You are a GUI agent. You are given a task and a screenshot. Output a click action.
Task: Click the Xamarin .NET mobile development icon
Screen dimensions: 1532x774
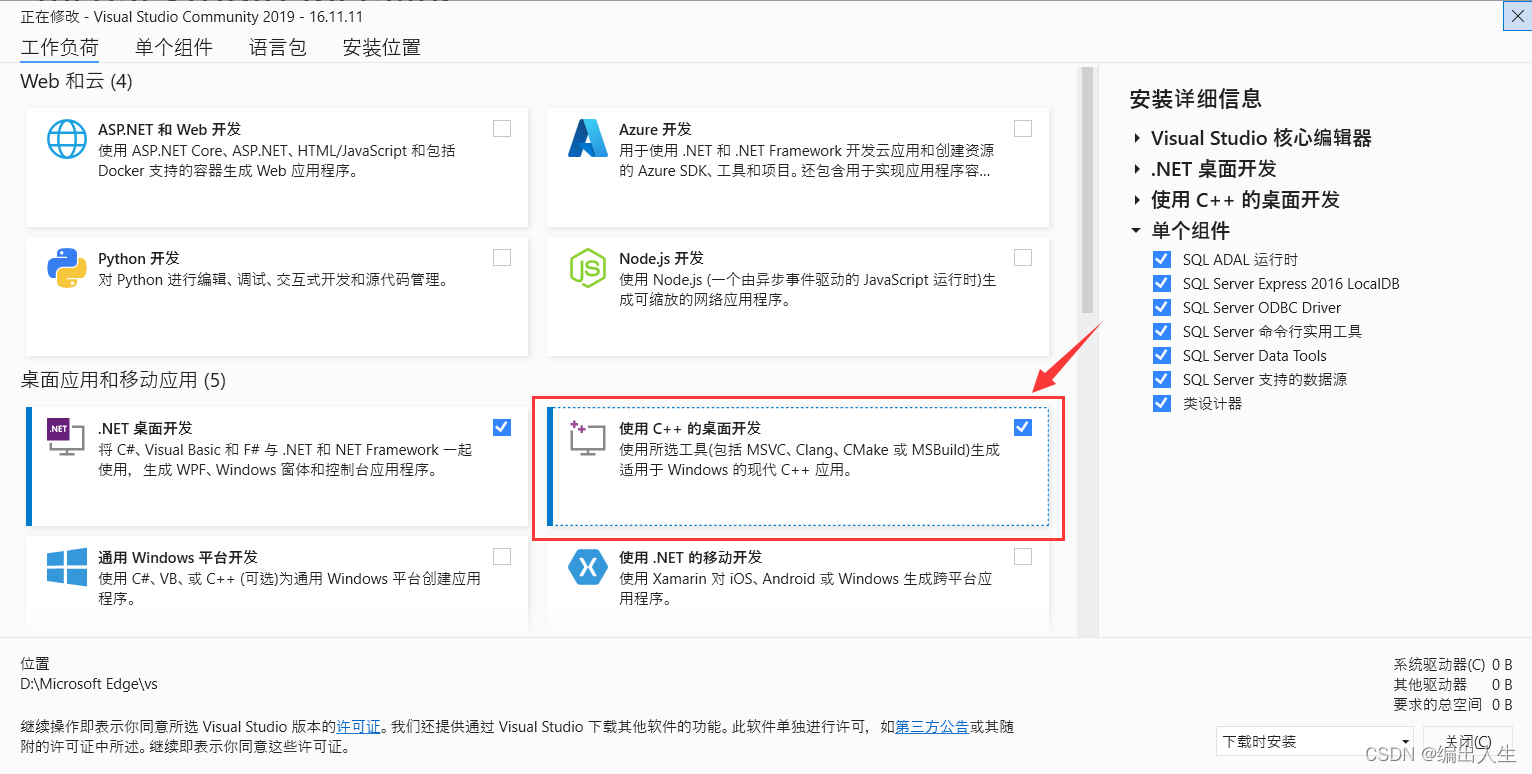click(588, 567)
